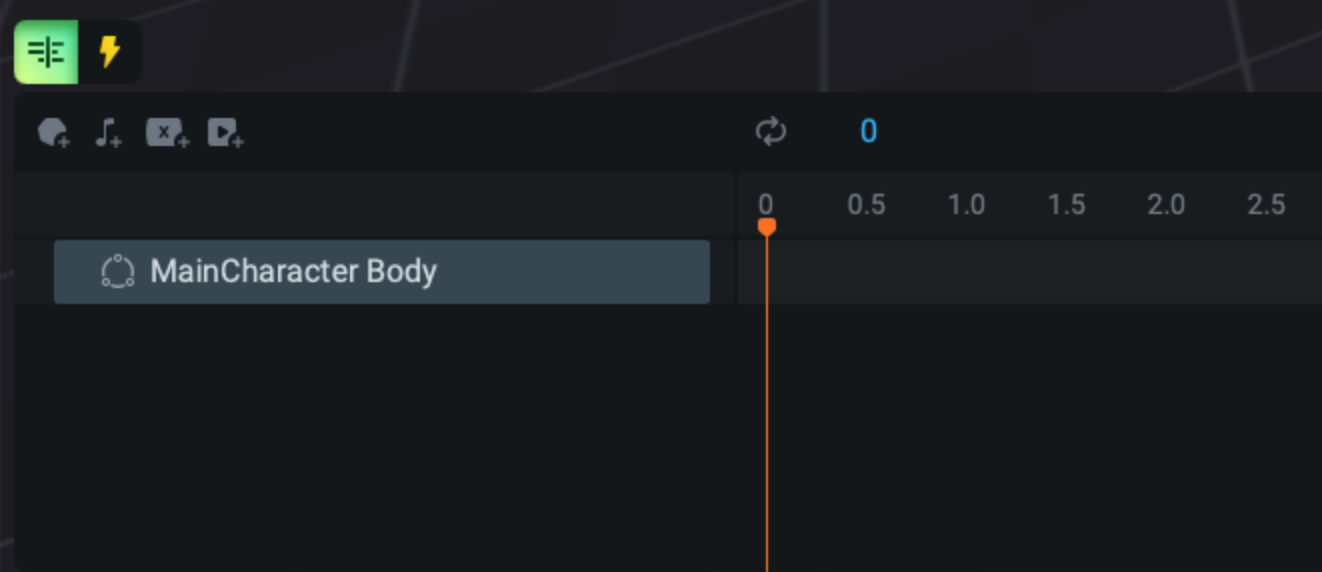Viewport: 1322px width, 572px height.
Task: Add a new video playback track
Action: [225, 132]
